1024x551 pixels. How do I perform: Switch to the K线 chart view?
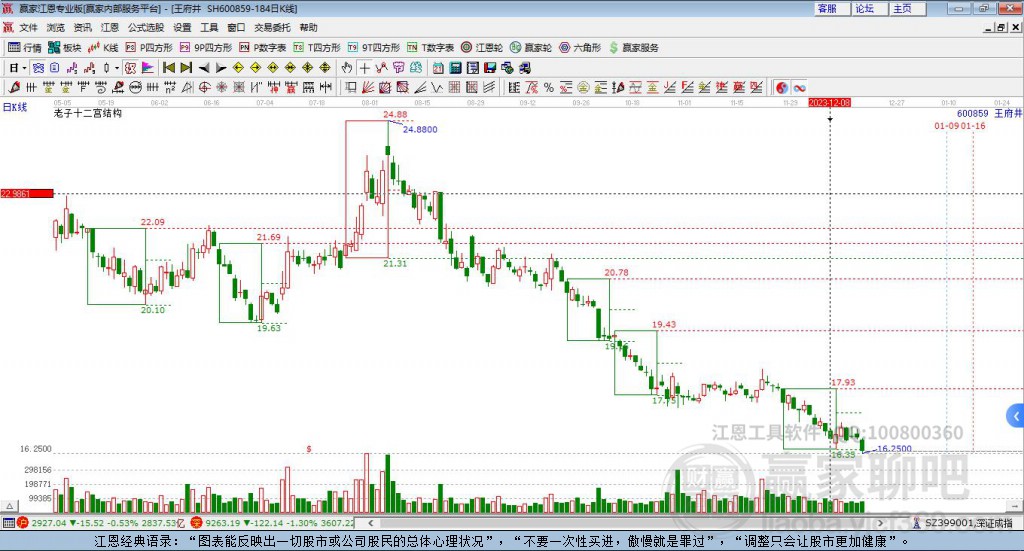[x=103, y=48]
